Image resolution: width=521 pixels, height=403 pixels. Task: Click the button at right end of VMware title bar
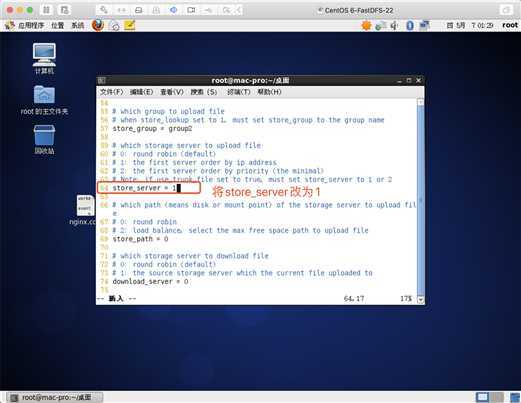(506, 10)
